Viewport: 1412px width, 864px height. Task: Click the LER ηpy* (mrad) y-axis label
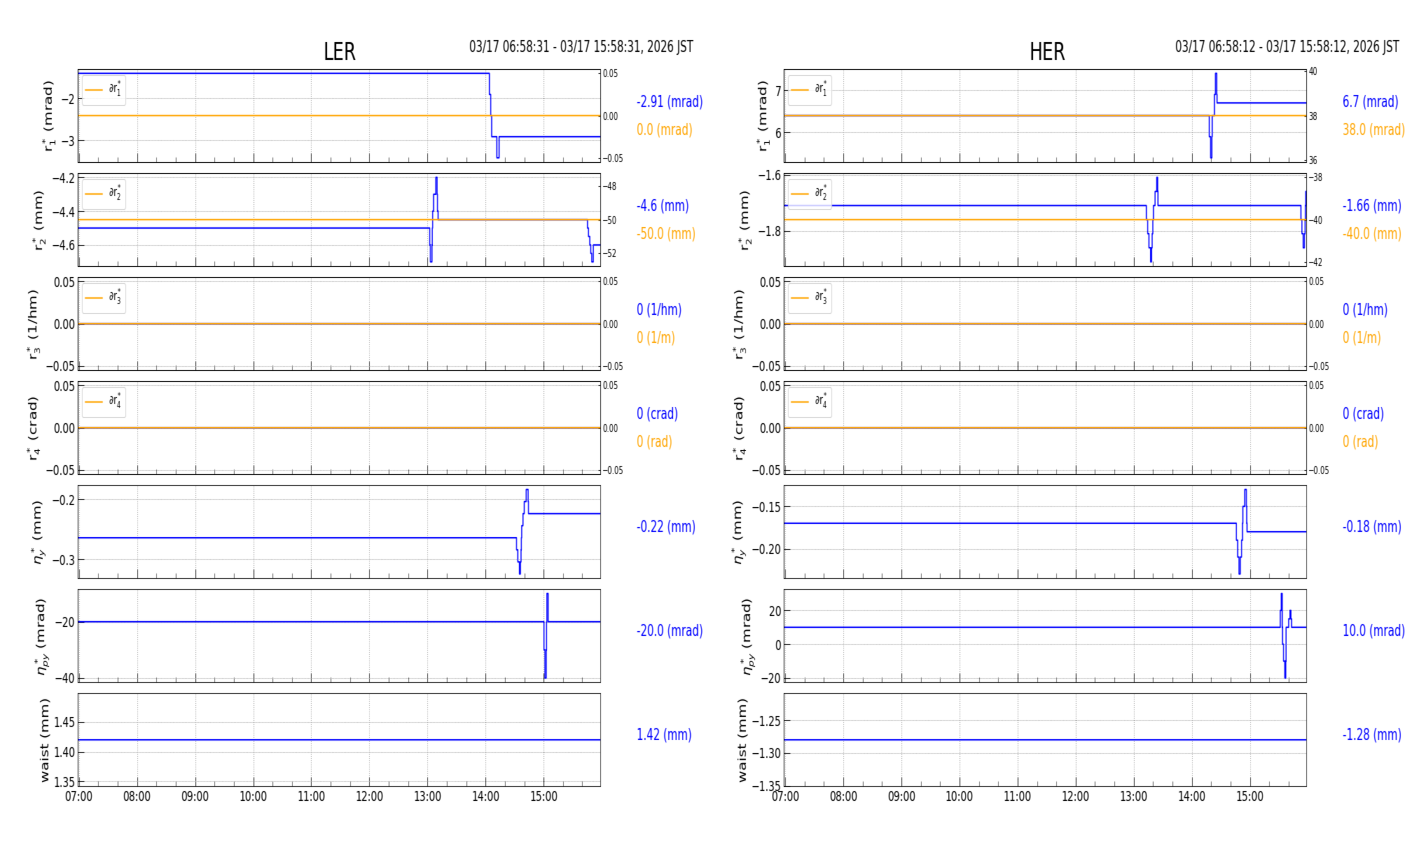point(42,636)
